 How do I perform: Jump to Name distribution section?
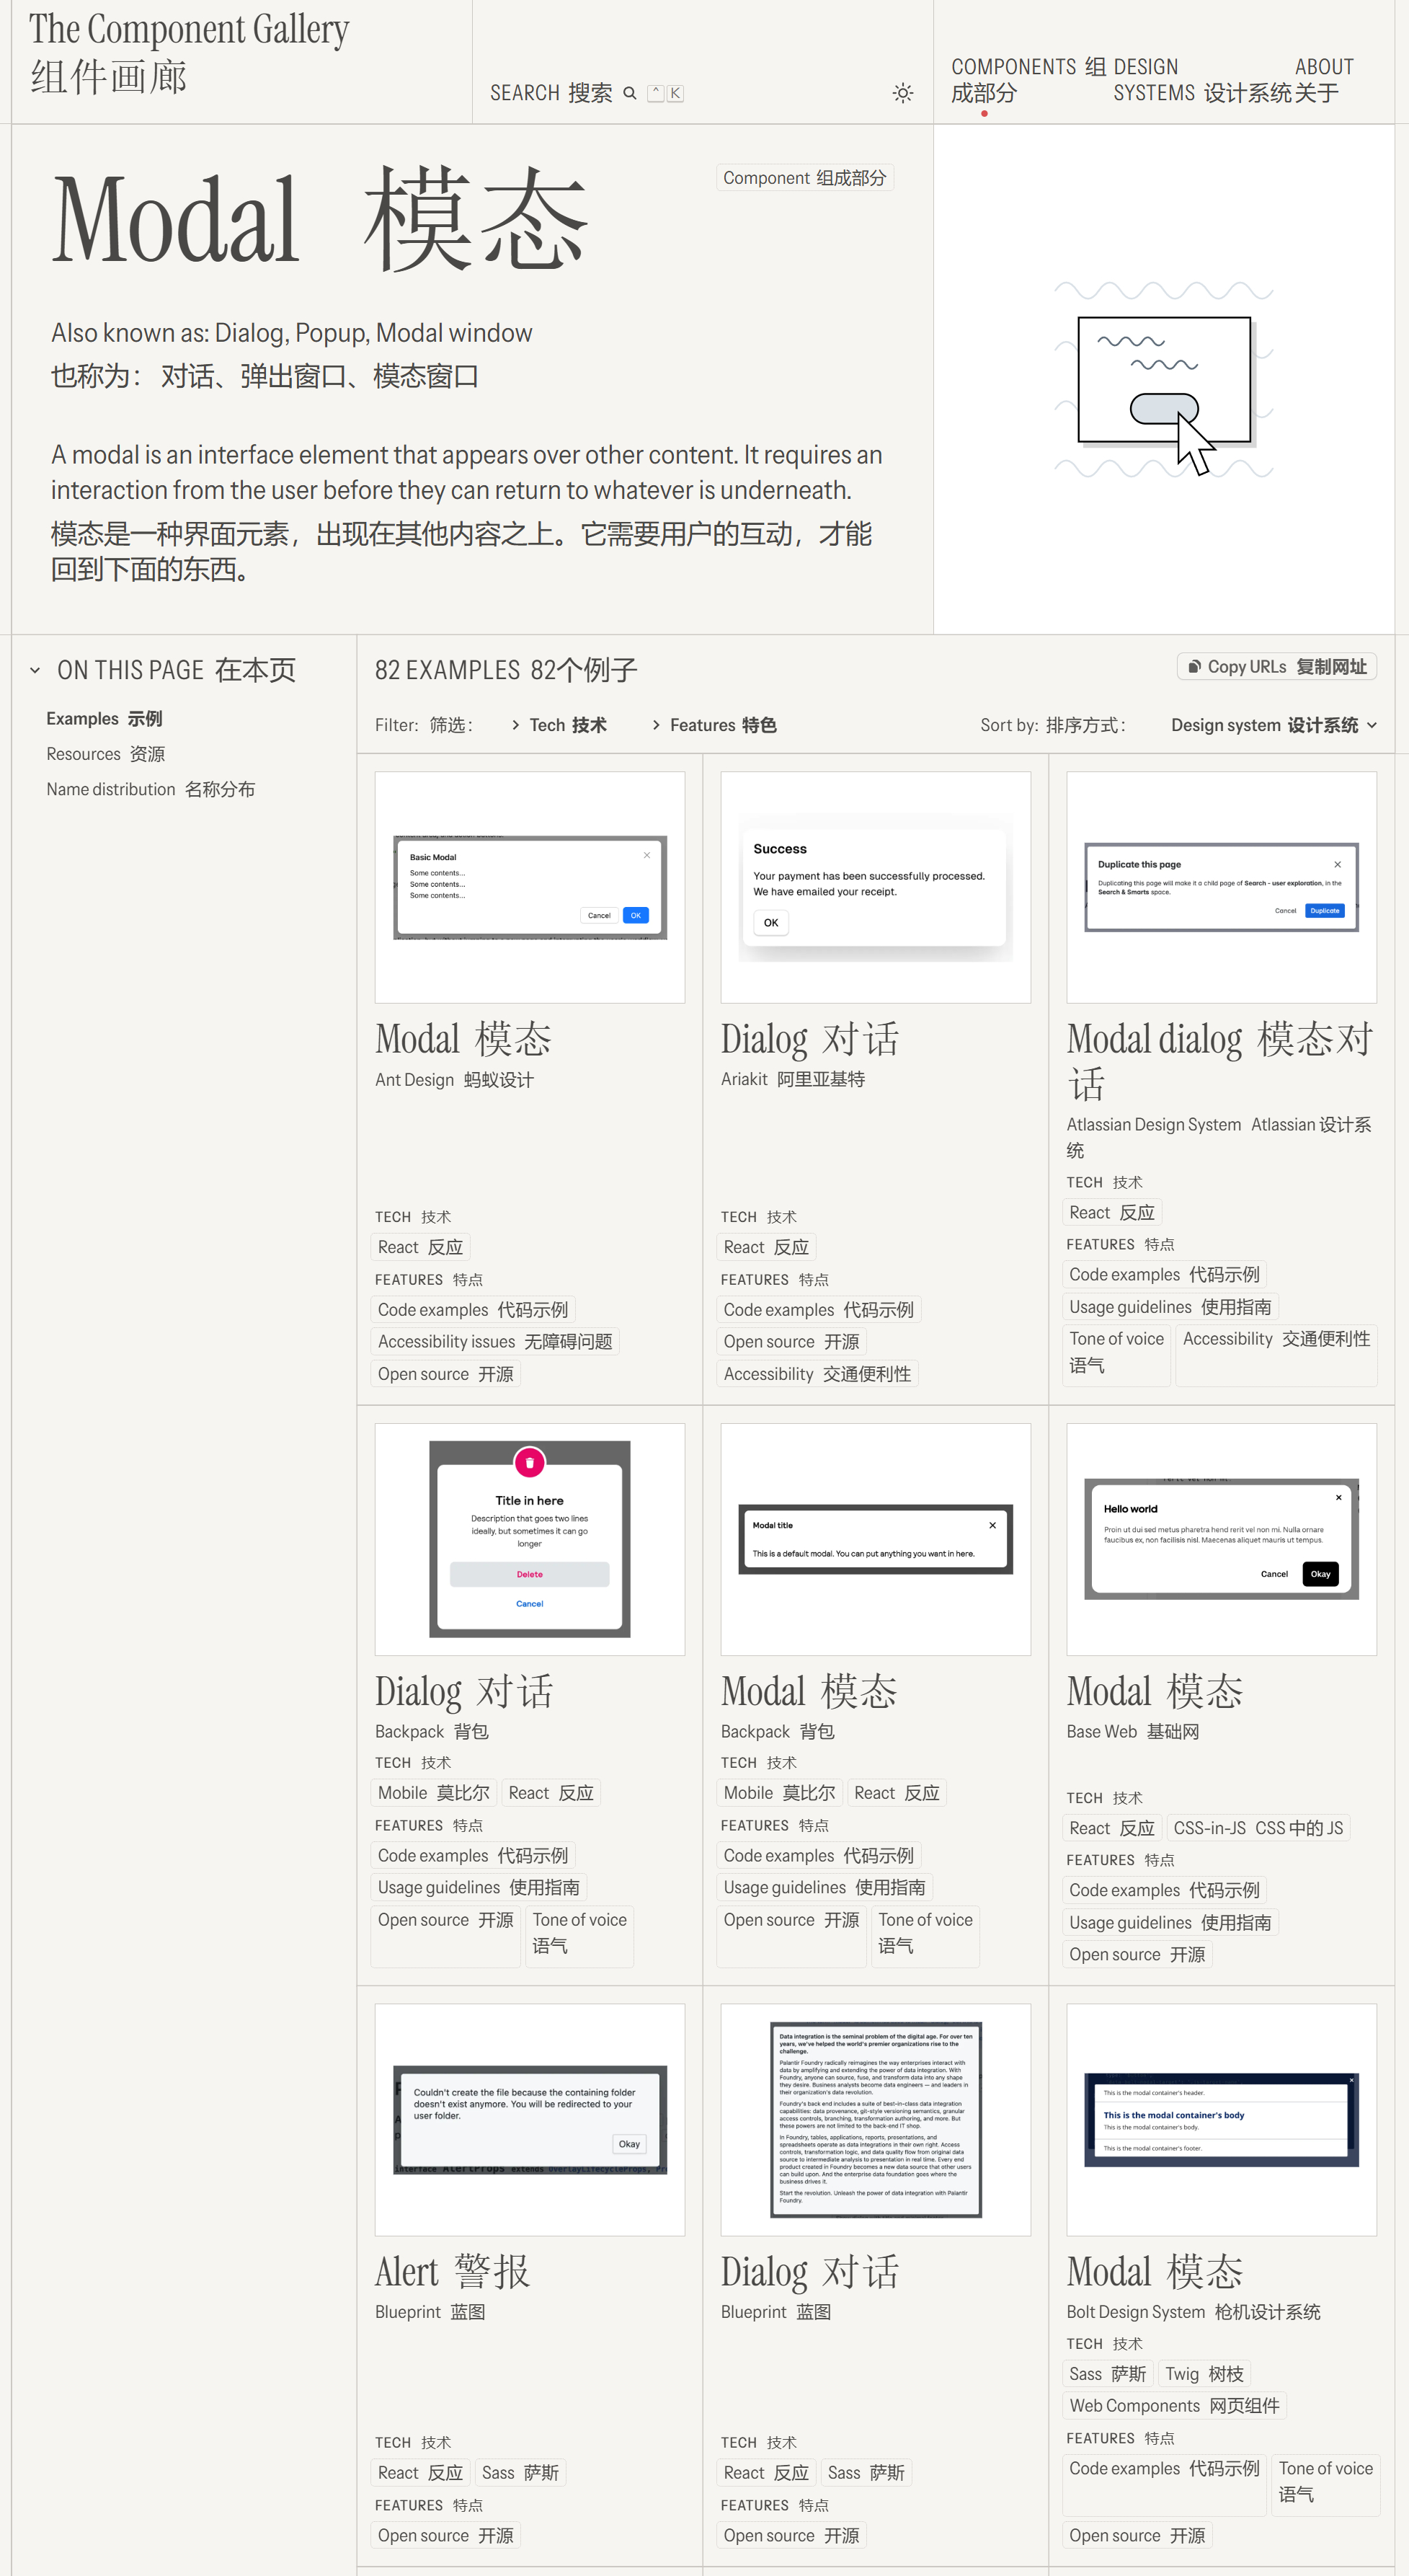point(150,789)
